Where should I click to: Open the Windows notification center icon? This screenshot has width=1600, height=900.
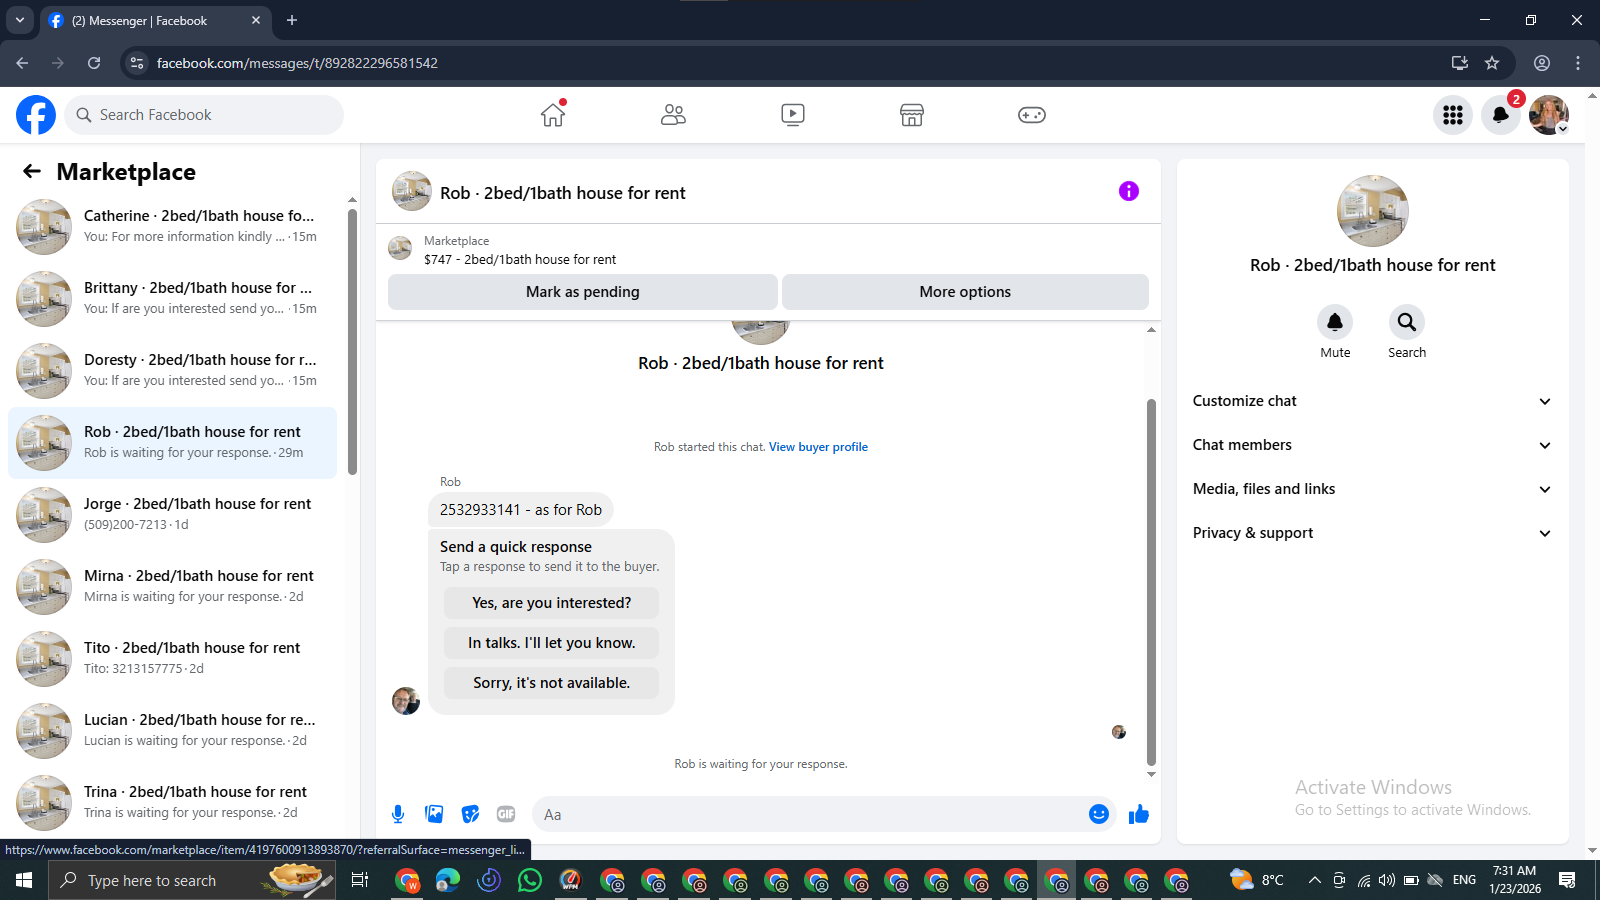pos(1567,880)
